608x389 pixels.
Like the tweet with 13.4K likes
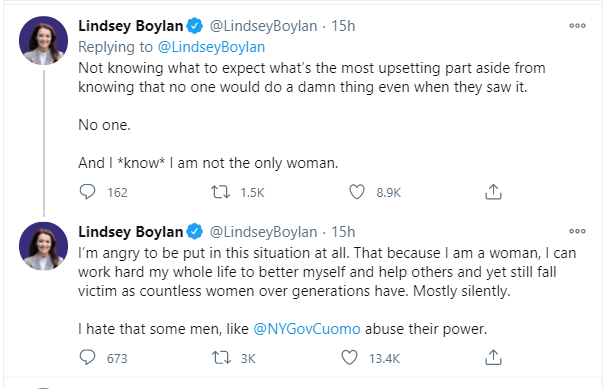click(x=349, y=358)
